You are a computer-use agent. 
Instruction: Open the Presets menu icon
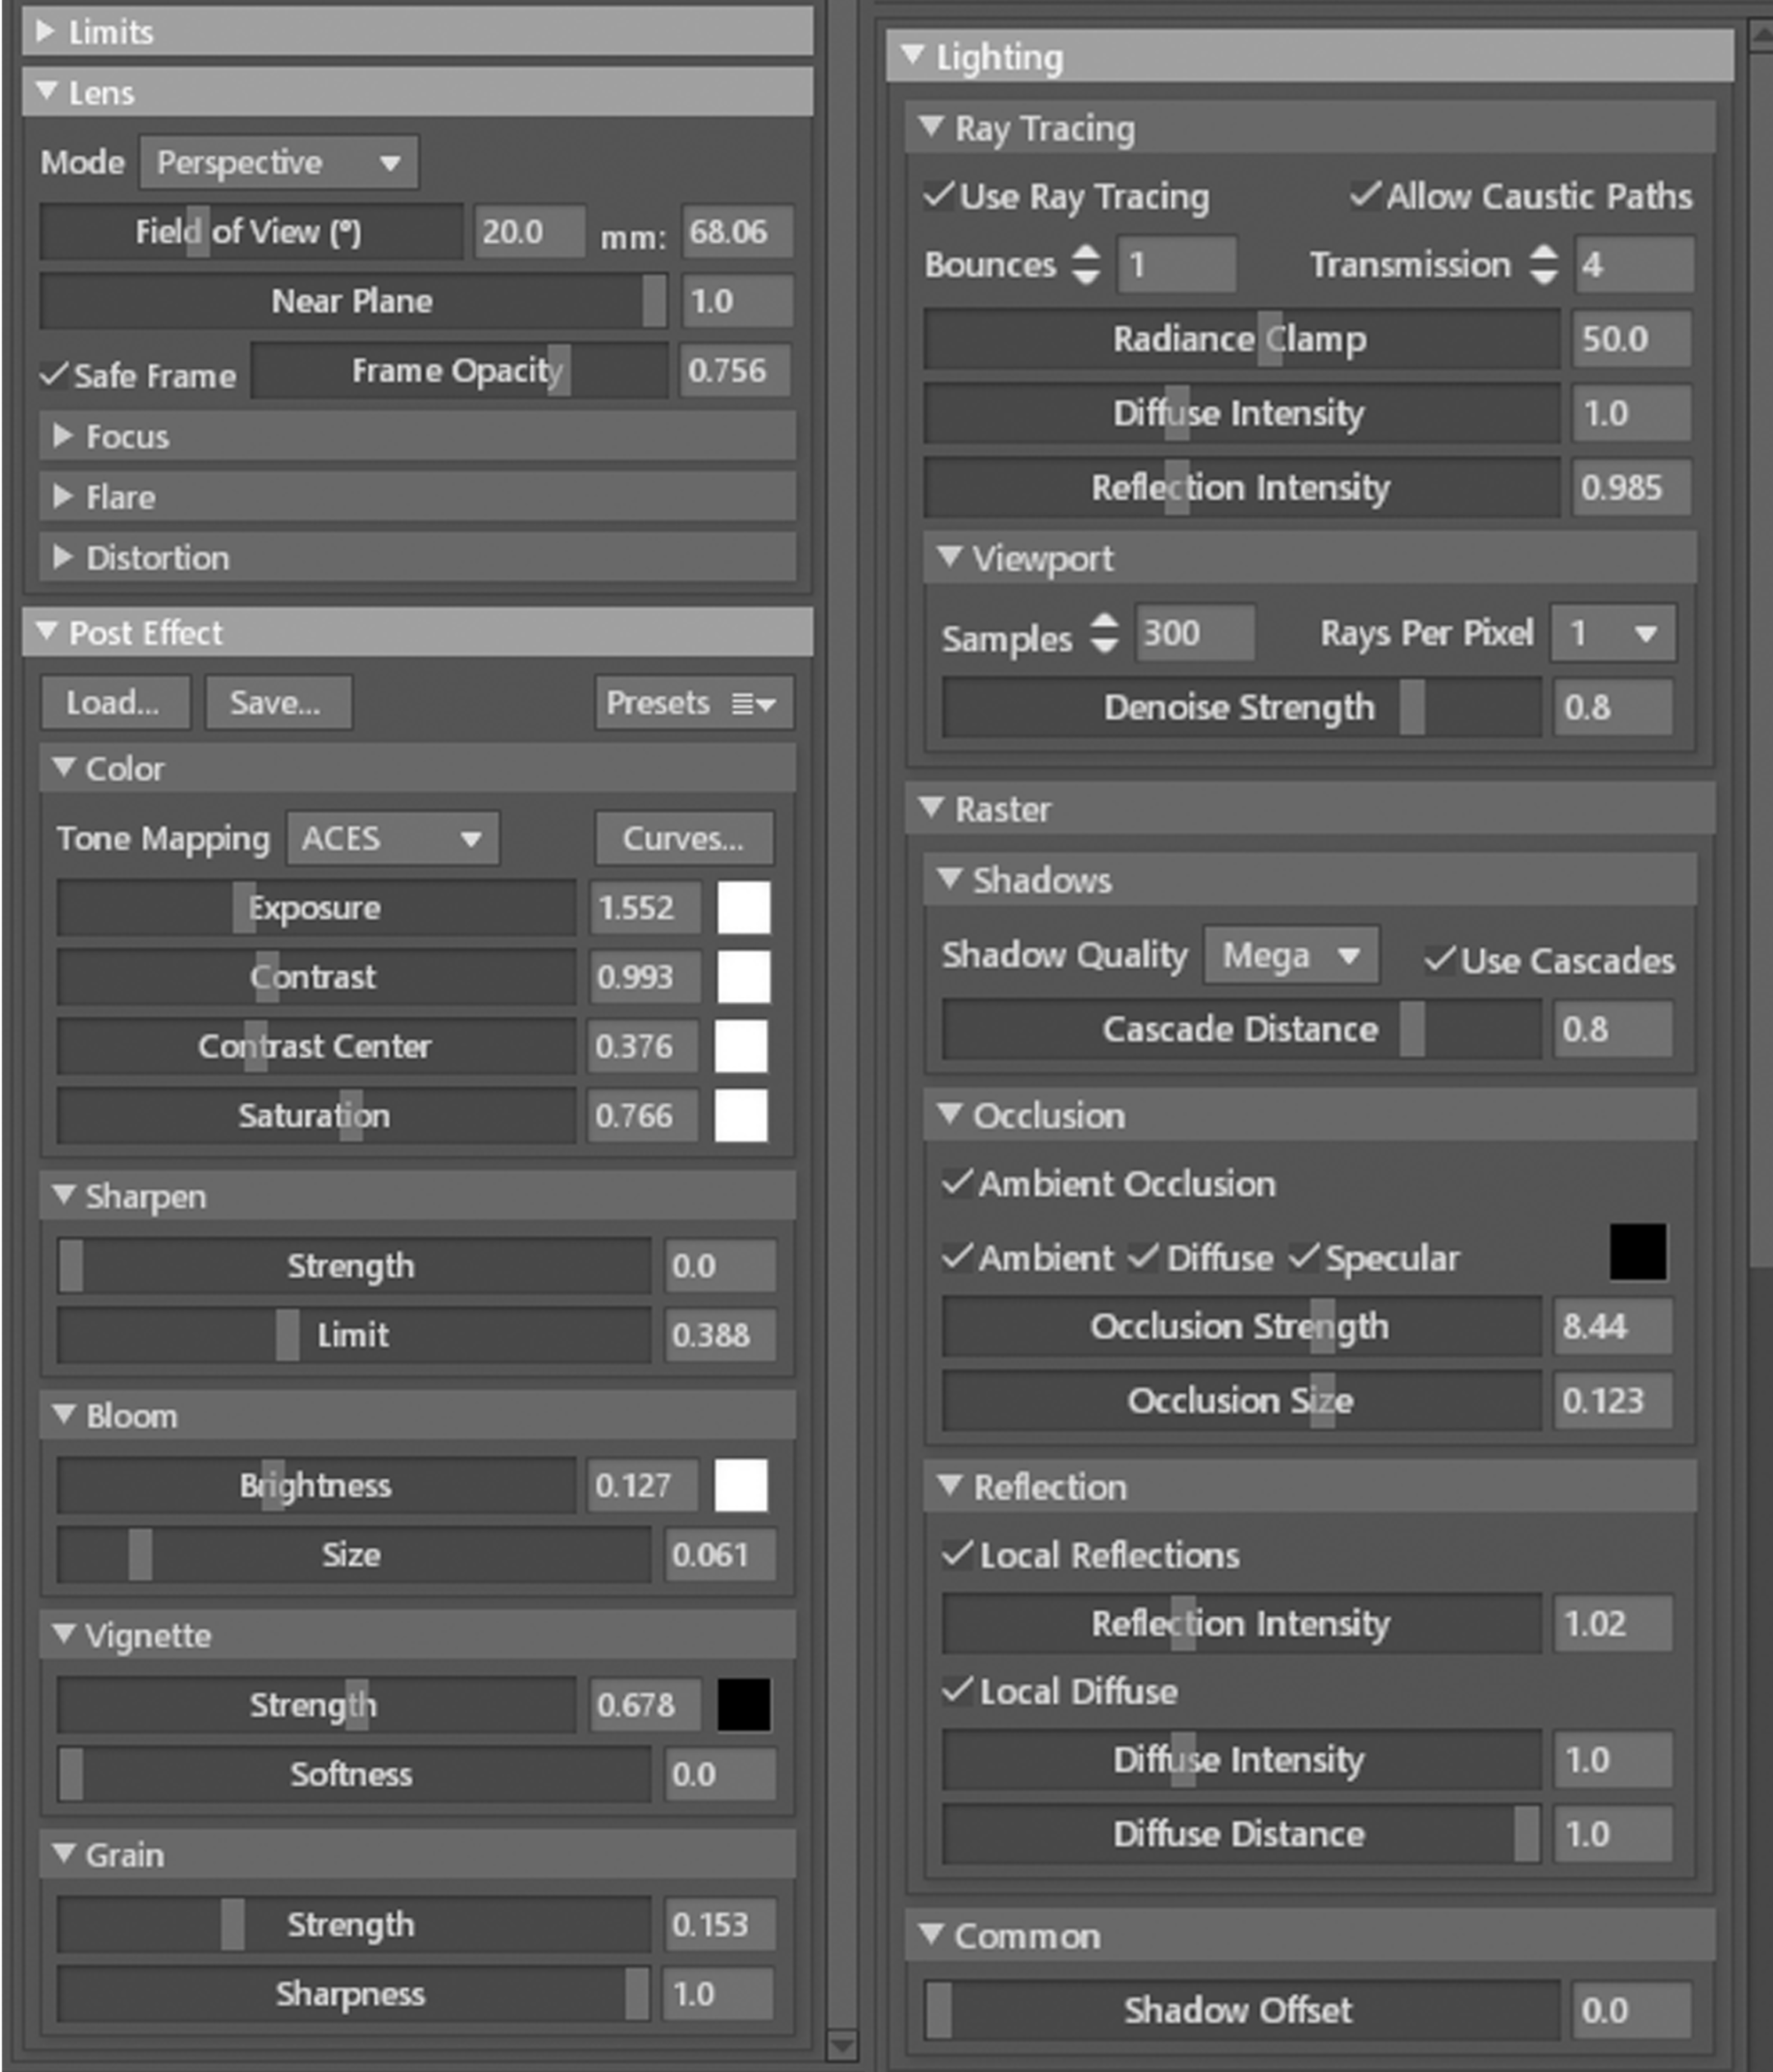pos(753,704)
